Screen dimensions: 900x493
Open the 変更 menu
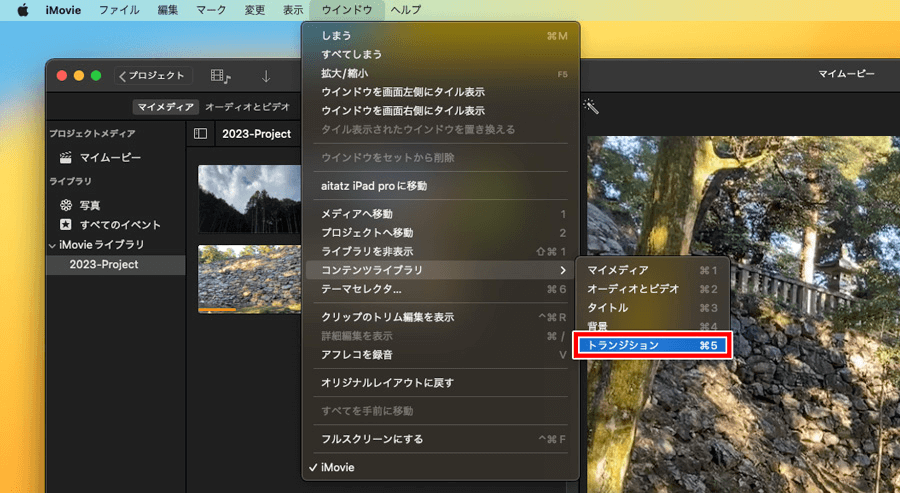click(255, 10)
